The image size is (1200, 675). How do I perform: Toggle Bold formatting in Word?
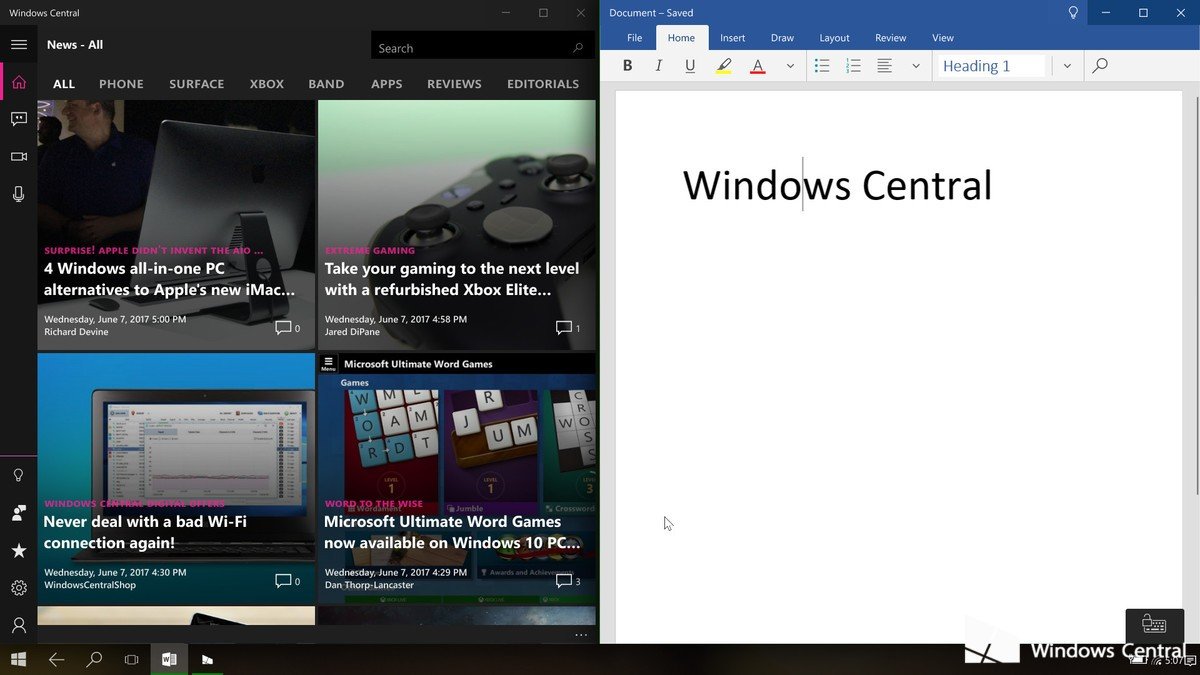pos(627,66)
